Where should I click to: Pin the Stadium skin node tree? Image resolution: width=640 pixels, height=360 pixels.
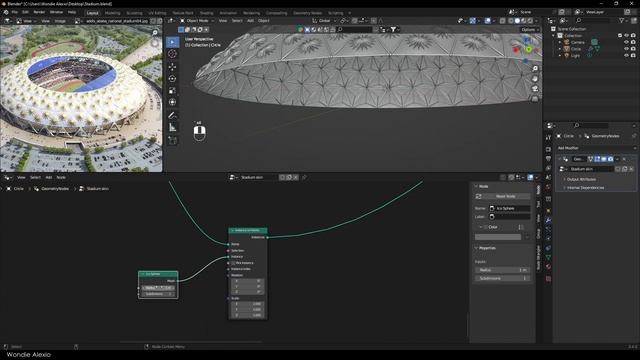pyautogui.click(x=304, y=177)
